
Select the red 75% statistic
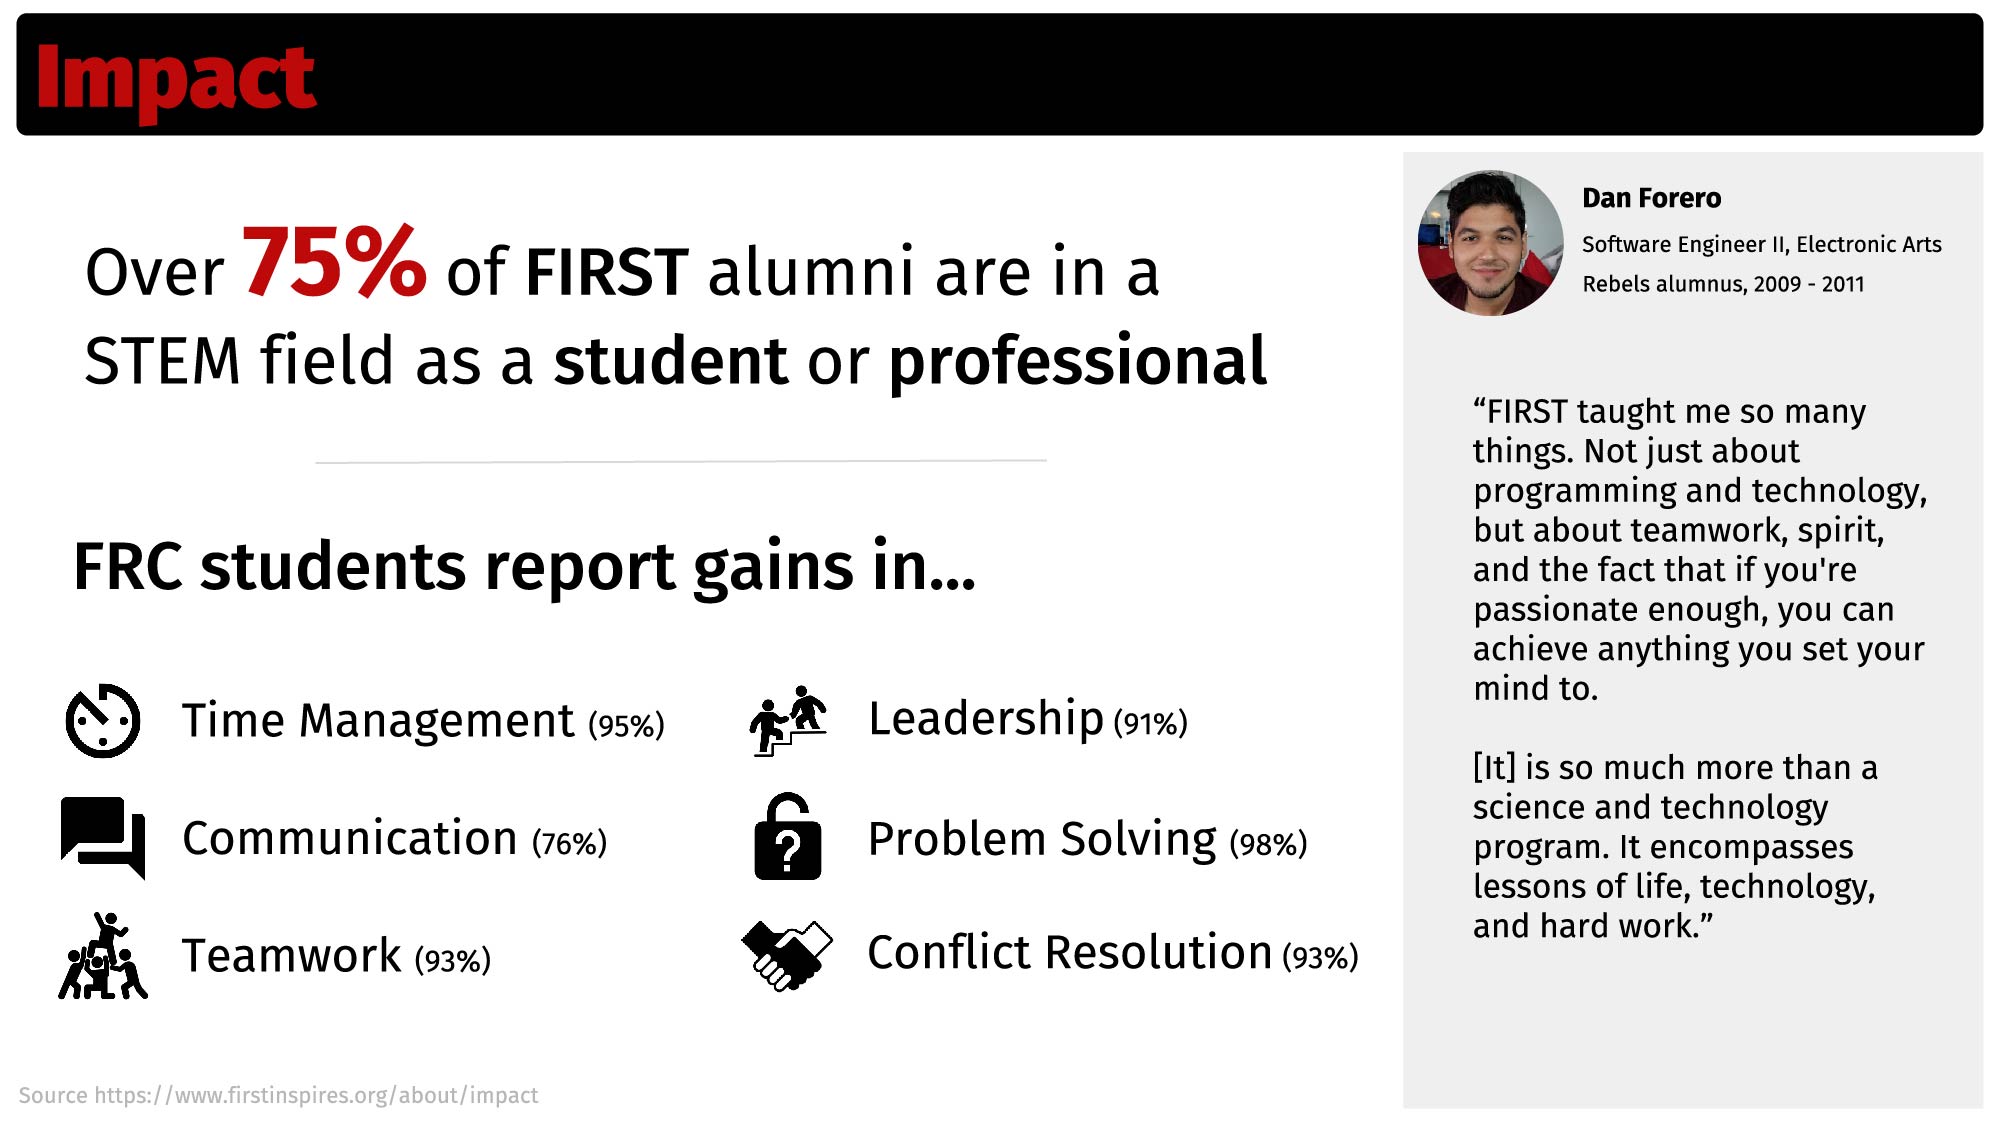[334, 262]
